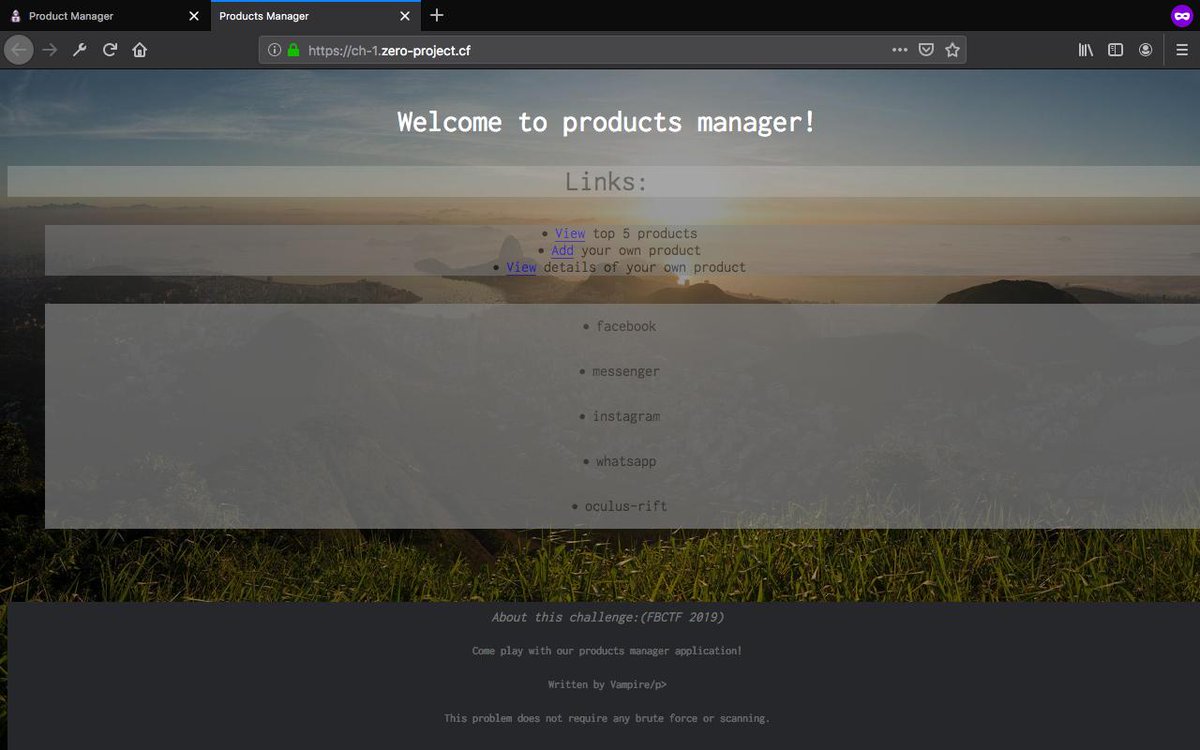Image resolution: width=1200 pixels, height=750 pixels.
Task: Click the whatsapp list item
Action: coord(626,461)
